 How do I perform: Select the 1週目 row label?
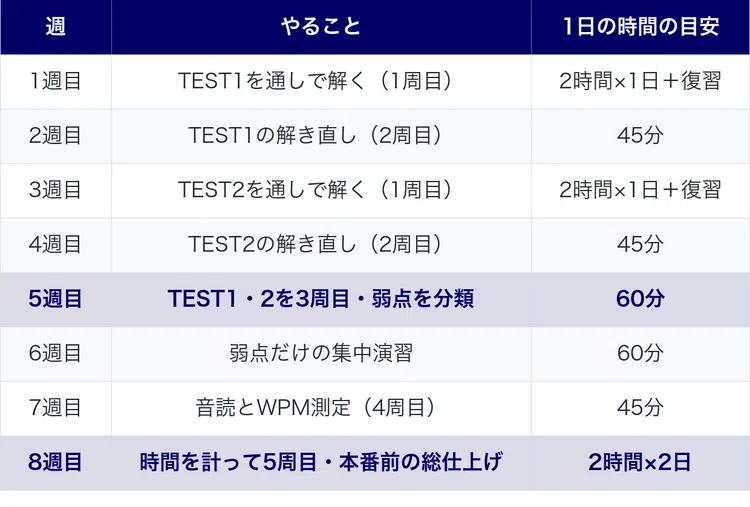point(55,81)
